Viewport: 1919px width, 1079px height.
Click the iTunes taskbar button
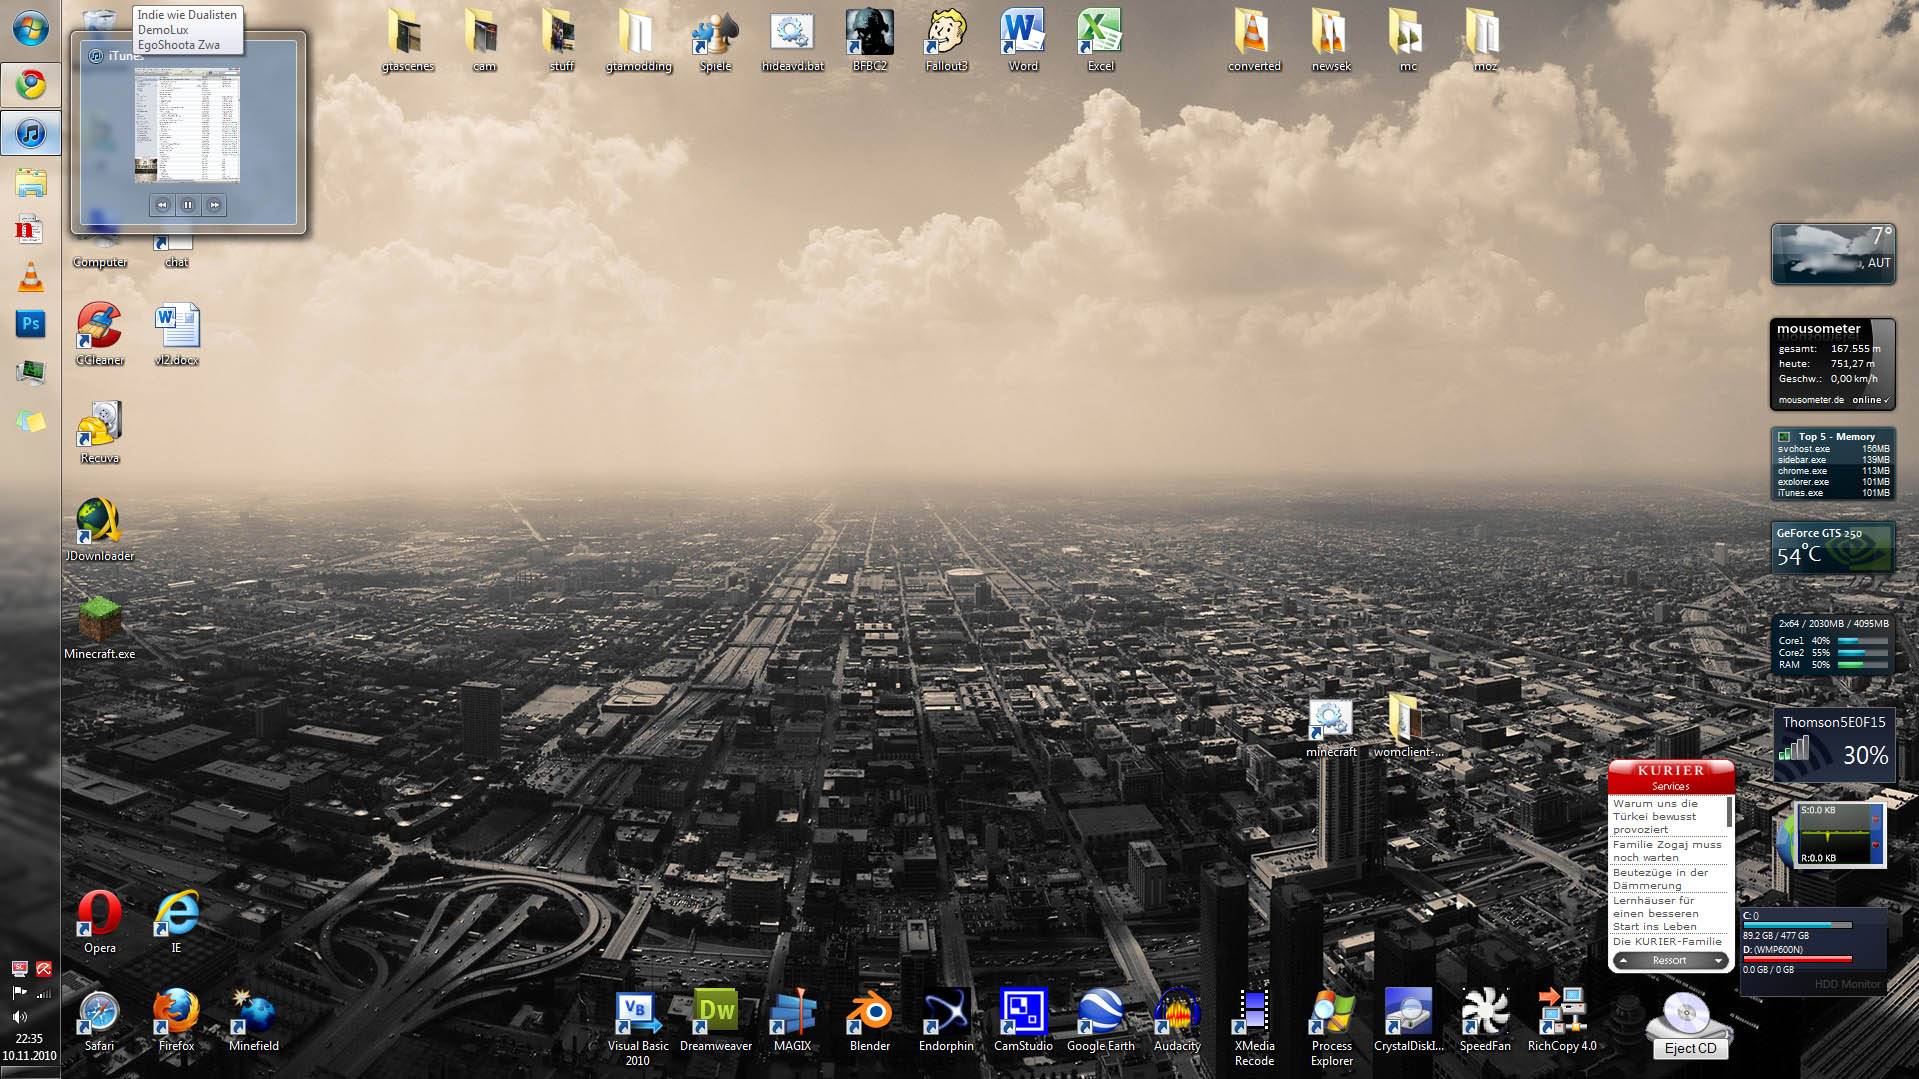[x=30, y=133]
